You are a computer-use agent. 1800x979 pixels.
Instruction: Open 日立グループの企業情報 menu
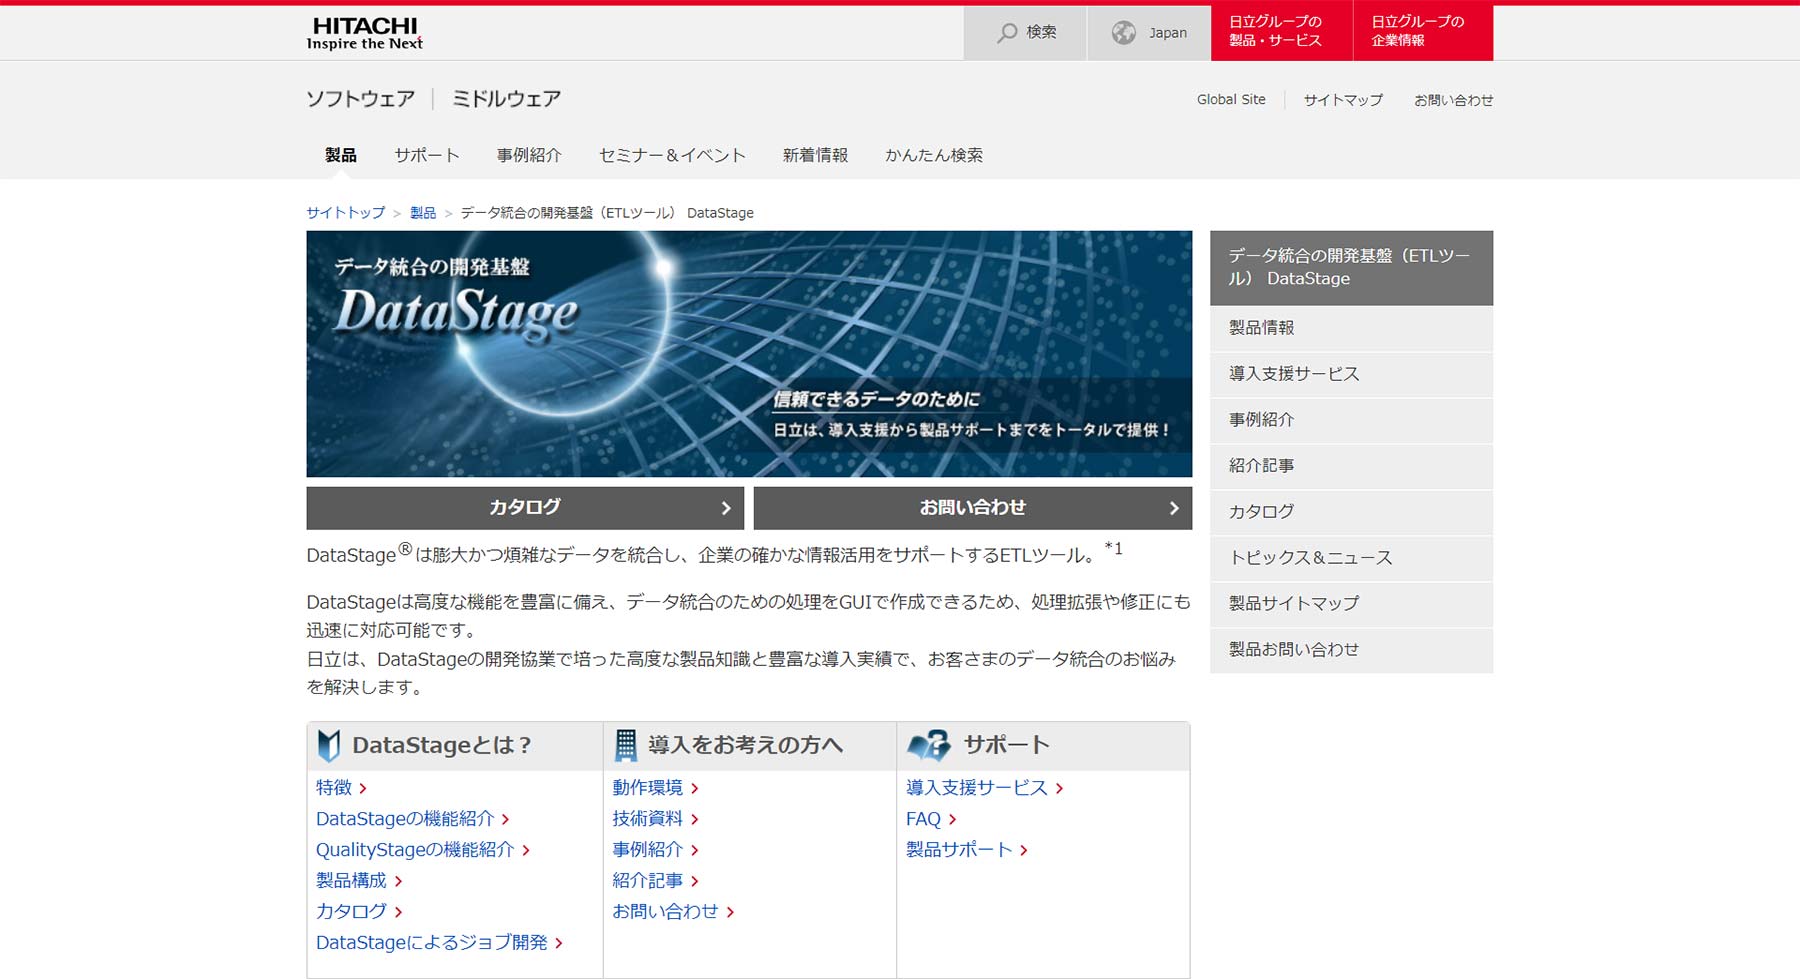(1423, 32)
